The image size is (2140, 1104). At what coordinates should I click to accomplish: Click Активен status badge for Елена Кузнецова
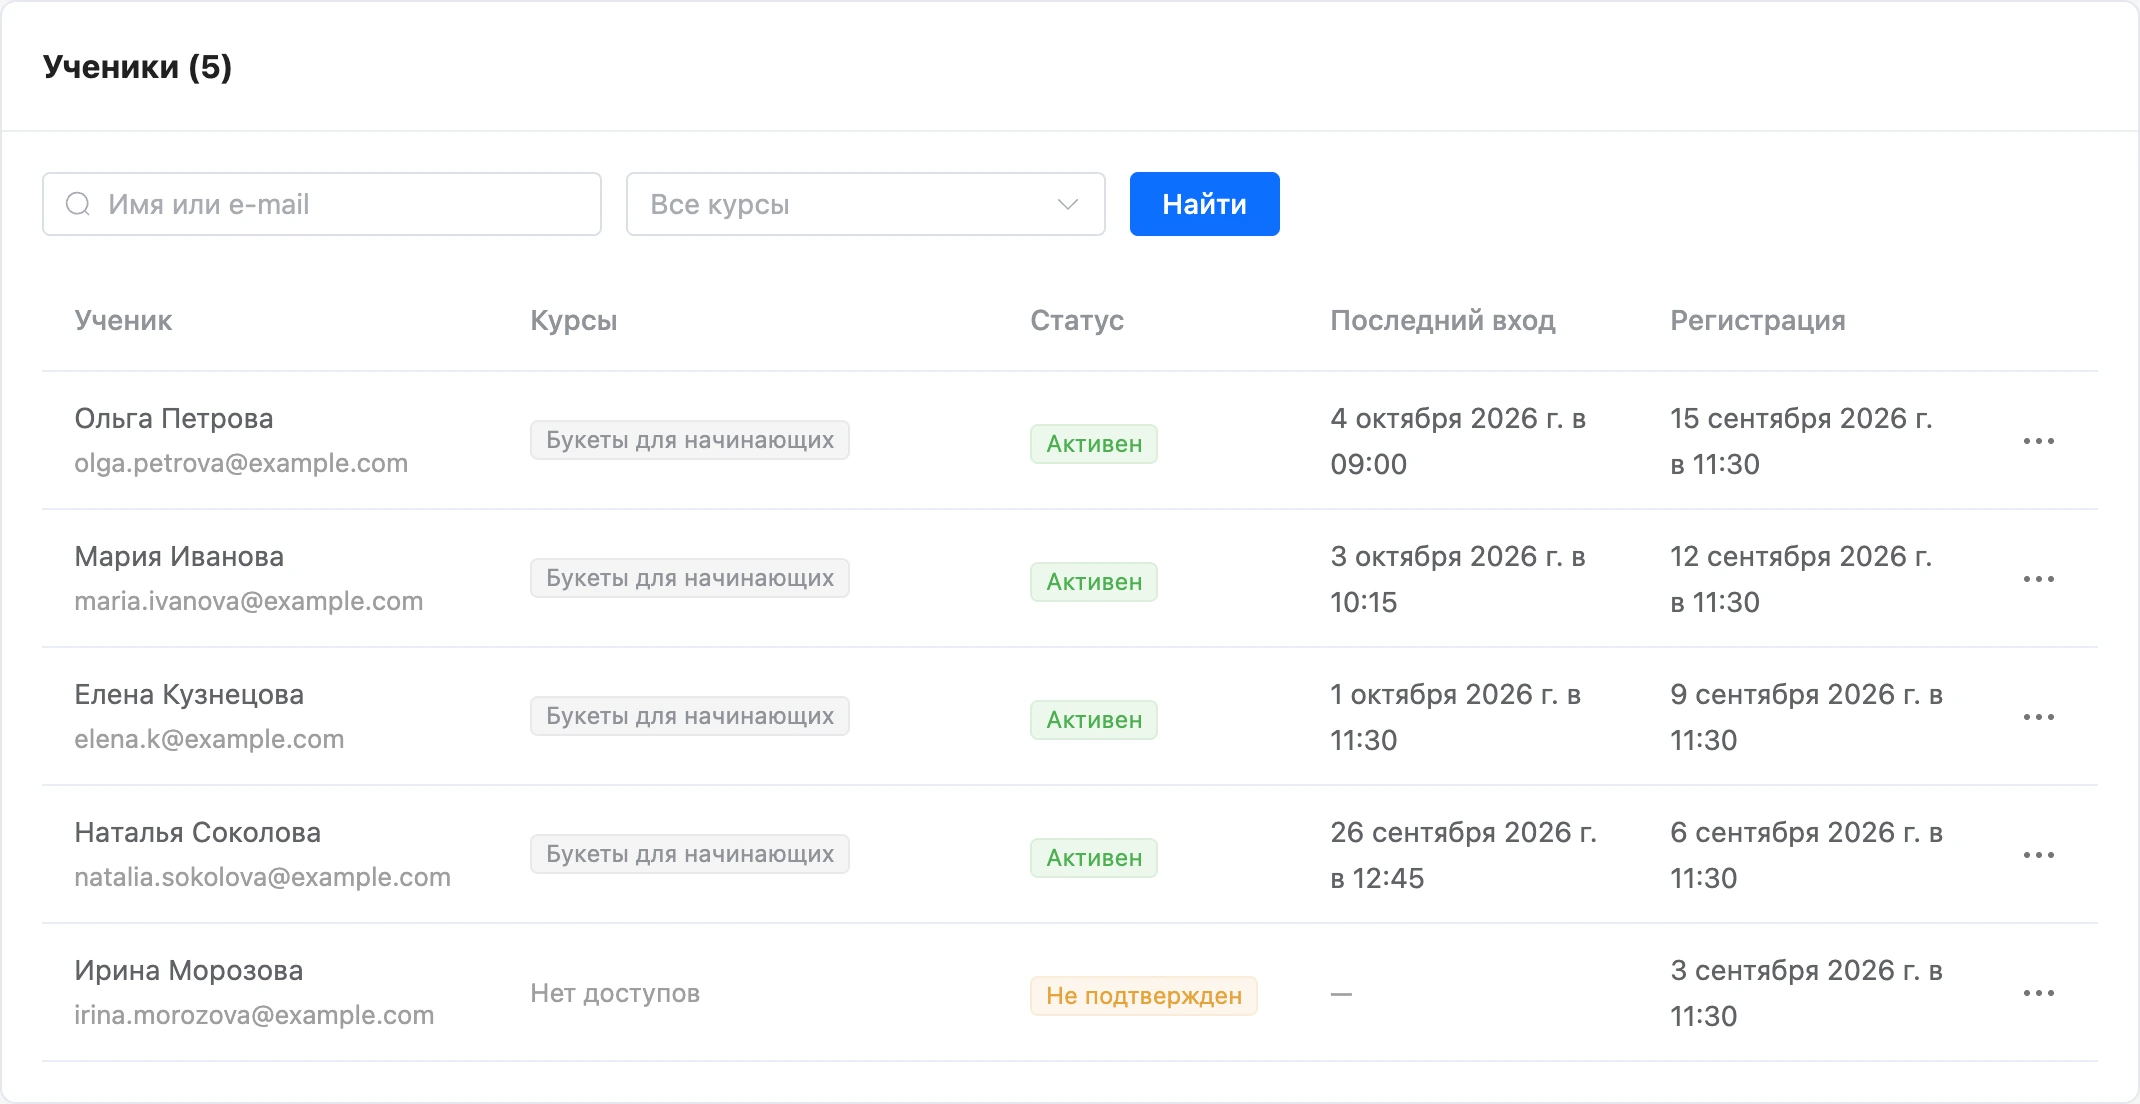pyautogui.click(x=1094, y=720)
